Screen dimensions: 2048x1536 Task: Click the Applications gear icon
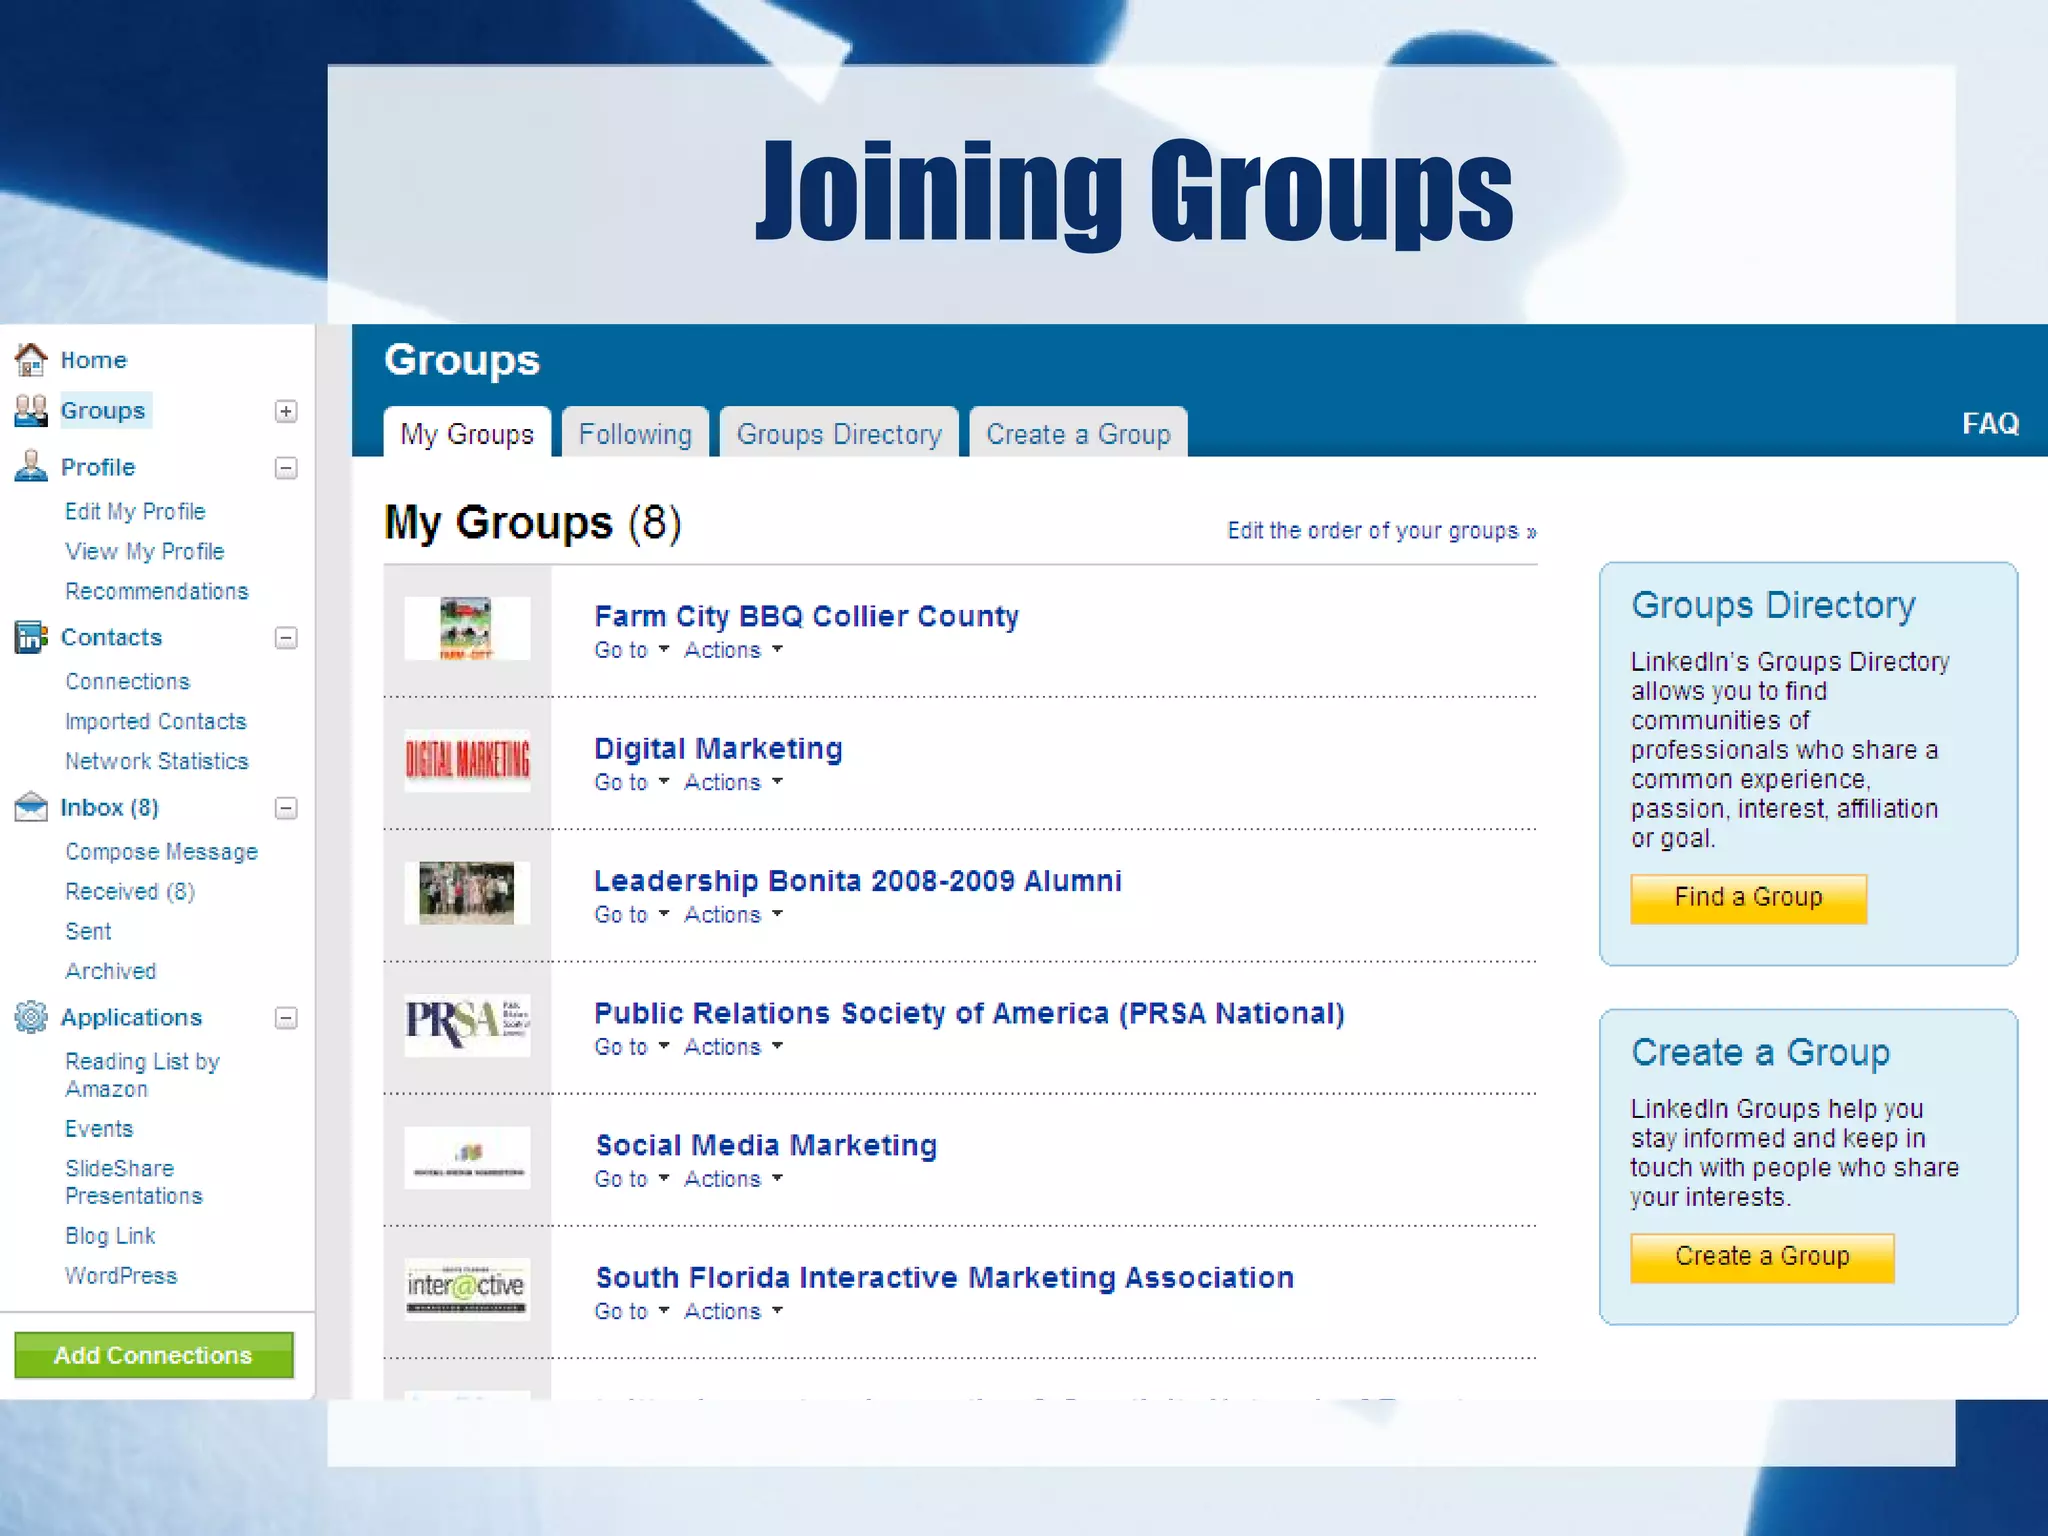tap(31, 1017)
